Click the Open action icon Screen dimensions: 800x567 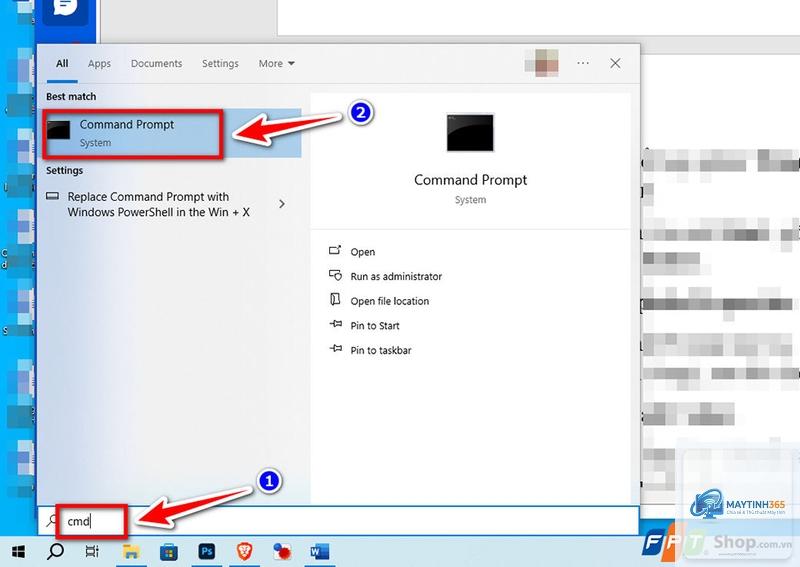[335, 250]
